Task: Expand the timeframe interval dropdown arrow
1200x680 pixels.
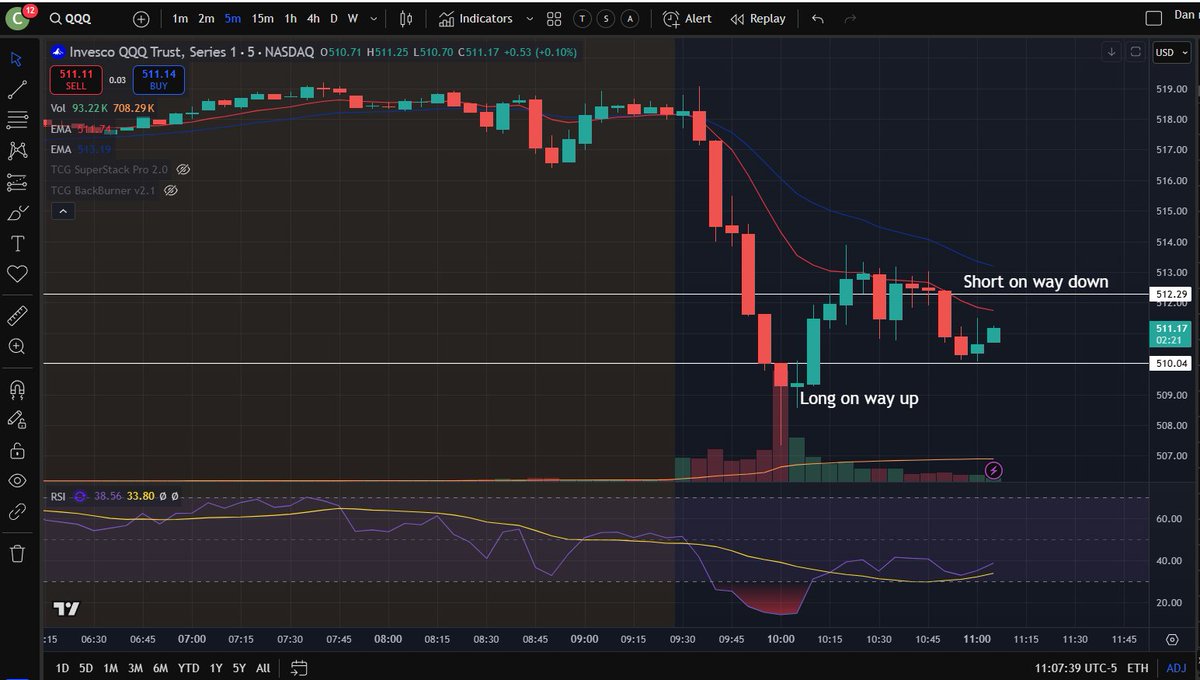Action: 374,19
